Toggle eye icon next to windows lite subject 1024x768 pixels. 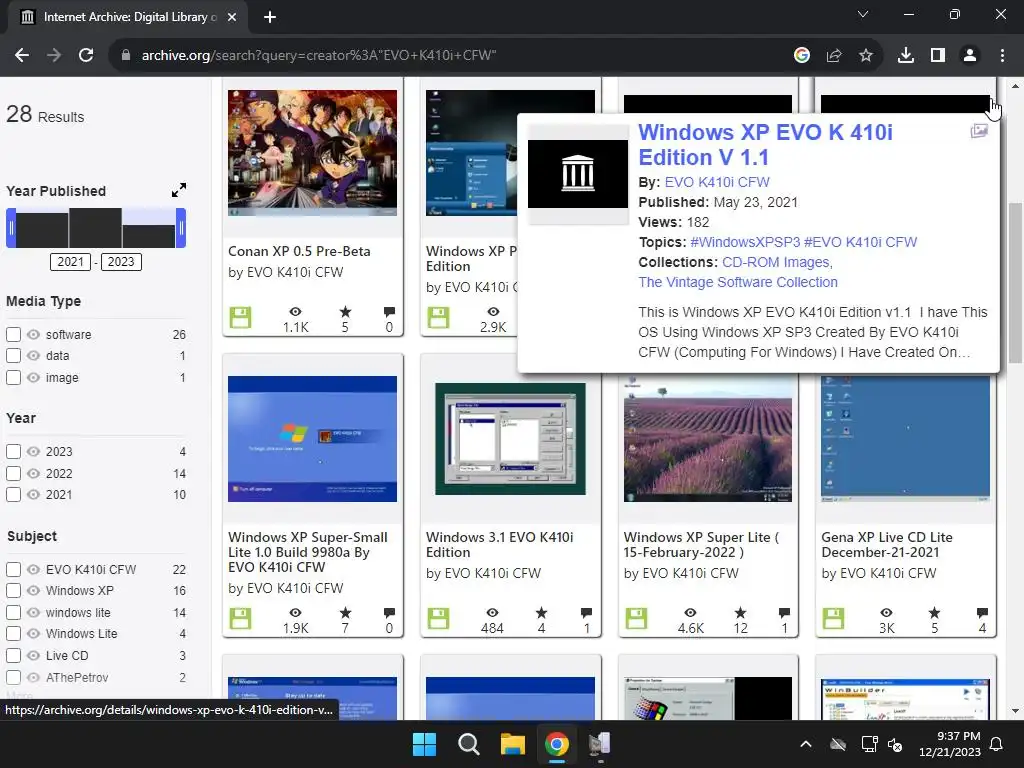[33, 613]
